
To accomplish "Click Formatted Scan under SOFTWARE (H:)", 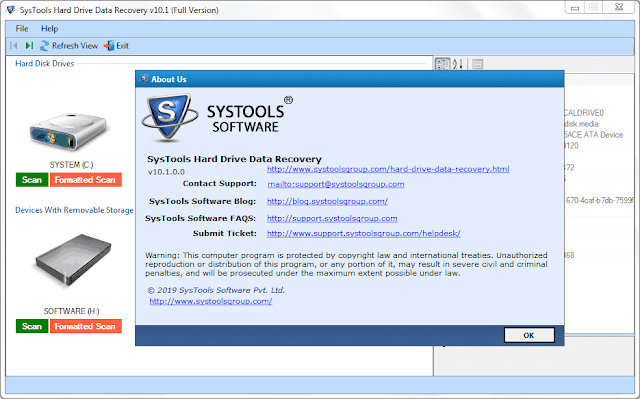I will (x=86, y=326).
